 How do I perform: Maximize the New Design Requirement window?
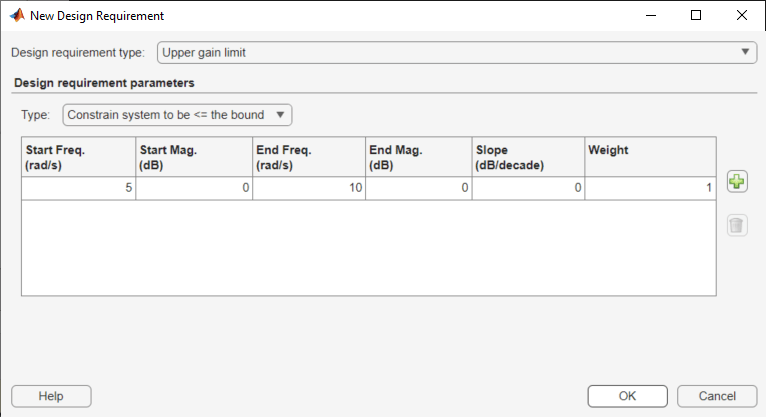point(696,16)
